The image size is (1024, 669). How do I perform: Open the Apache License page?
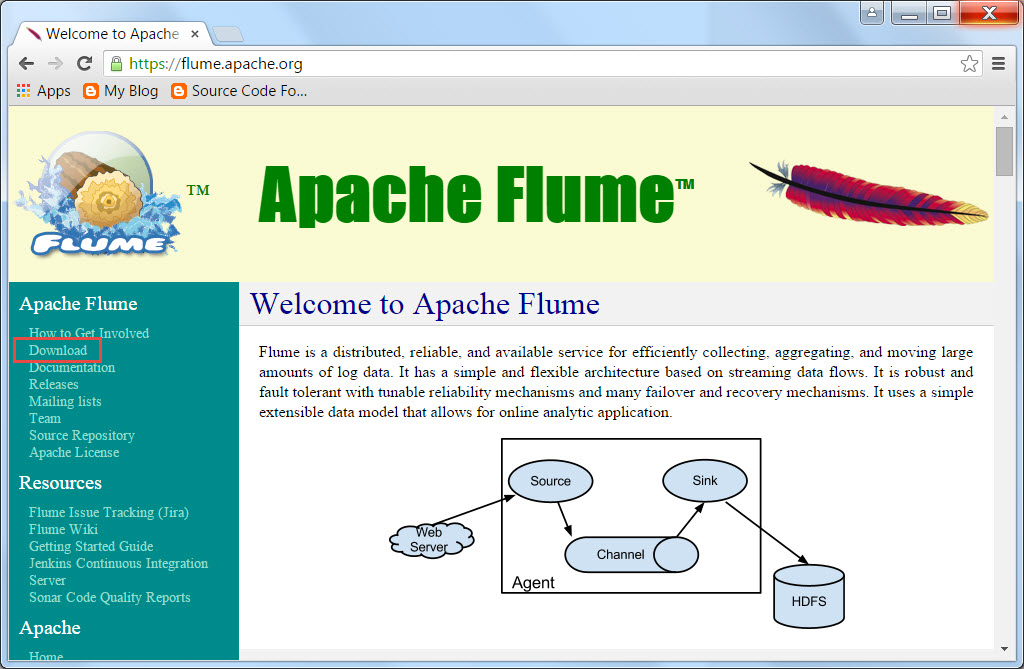(74, 452)
